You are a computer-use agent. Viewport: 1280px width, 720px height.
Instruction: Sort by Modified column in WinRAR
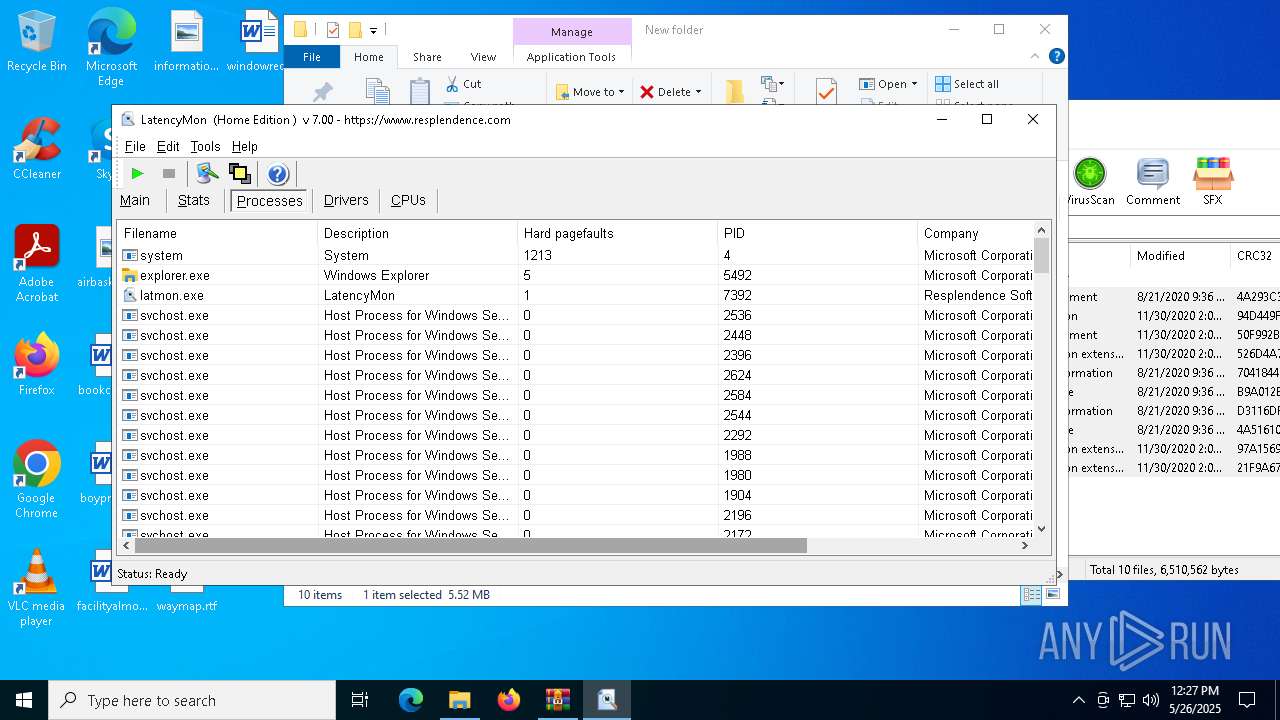(1179, 256)
